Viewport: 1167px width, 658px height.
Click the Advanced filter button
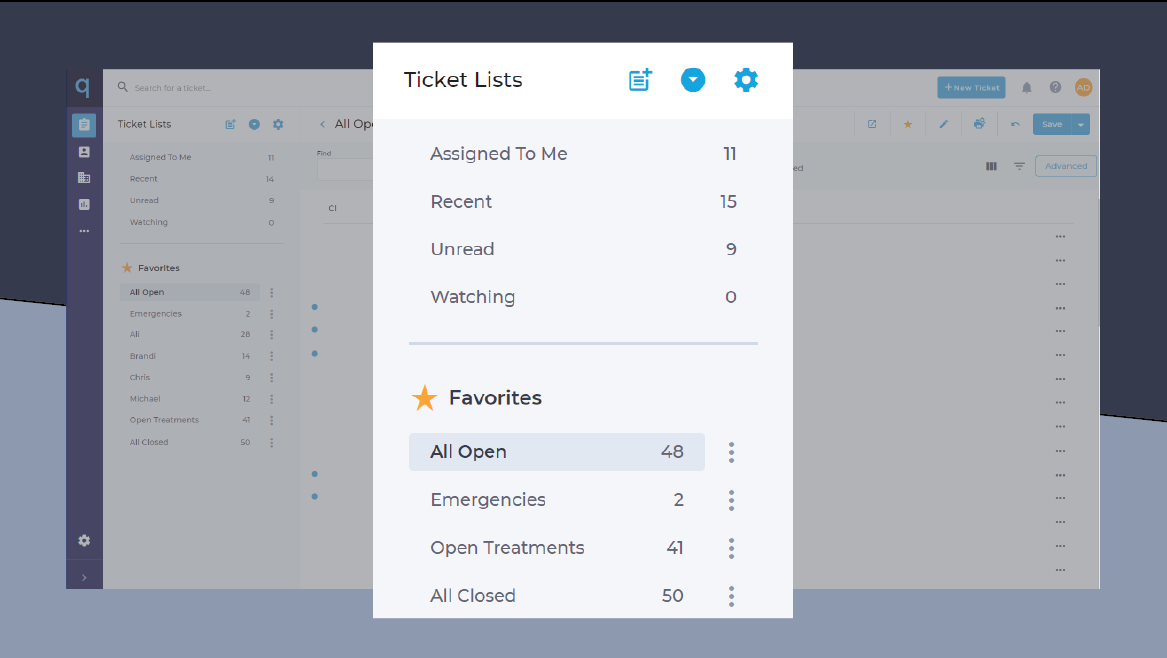tap(1066, 166)
